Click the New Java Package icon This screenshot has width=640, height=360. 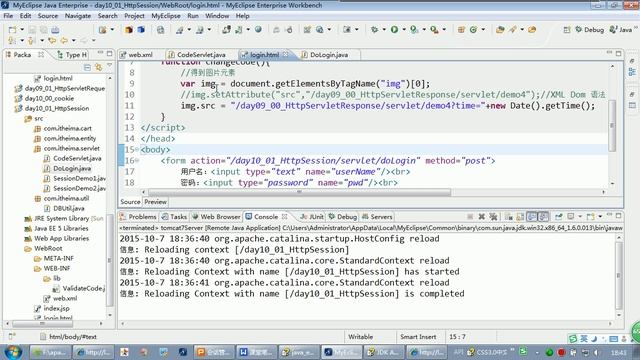click(x=461, y=30)
